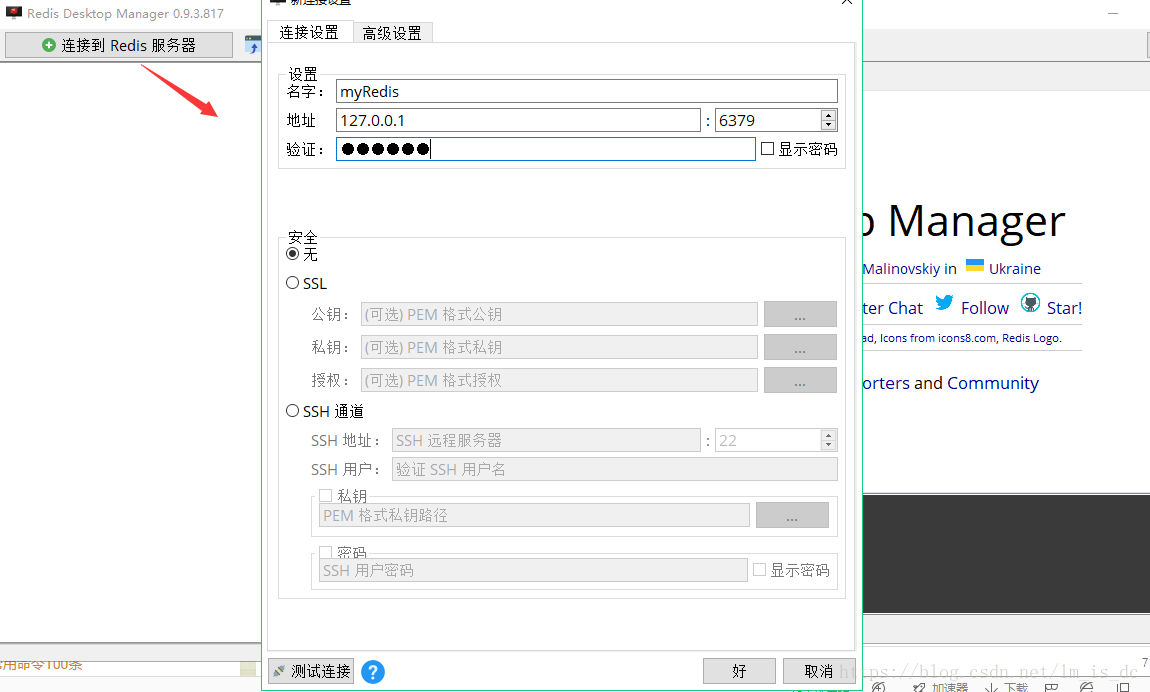The width and height of the screenshot is (1150, 692).
Task: Click the PEM 格式私钥路径 field
Action: coord(534,515)
